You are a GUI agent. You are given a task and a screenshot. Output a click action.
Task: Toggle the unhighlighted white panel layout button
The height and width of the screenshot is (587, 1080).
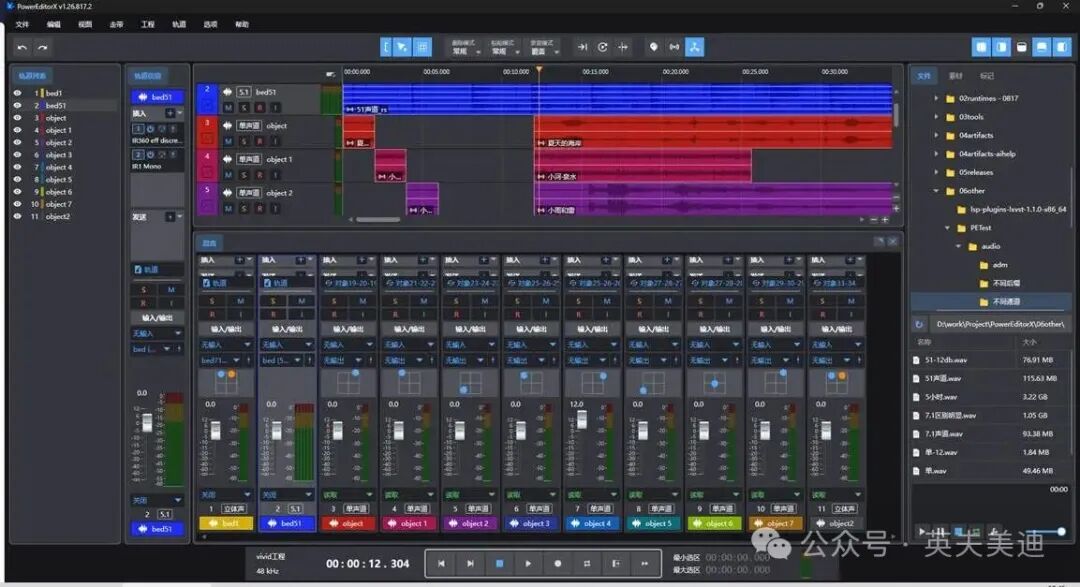click(1021, 47)
